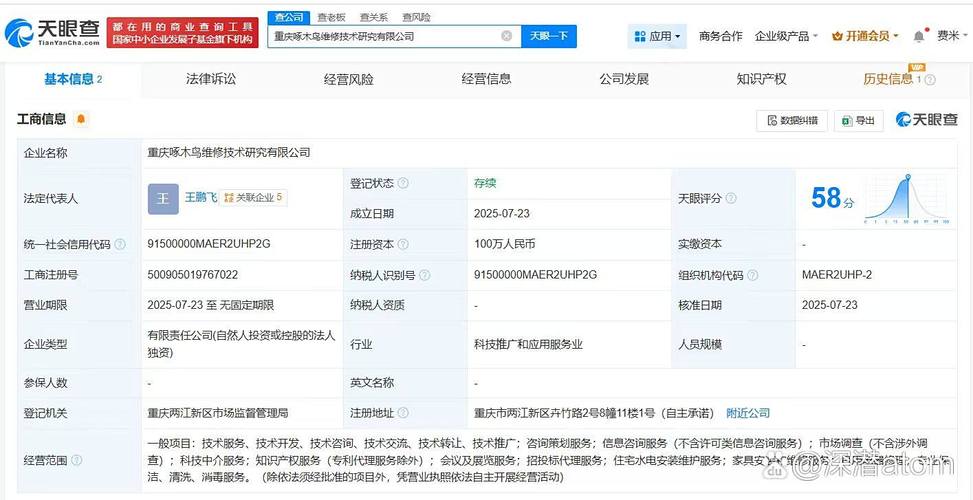Select the 经营信息 tab
This screenshot has height=500, width=973.
(486, 79)
